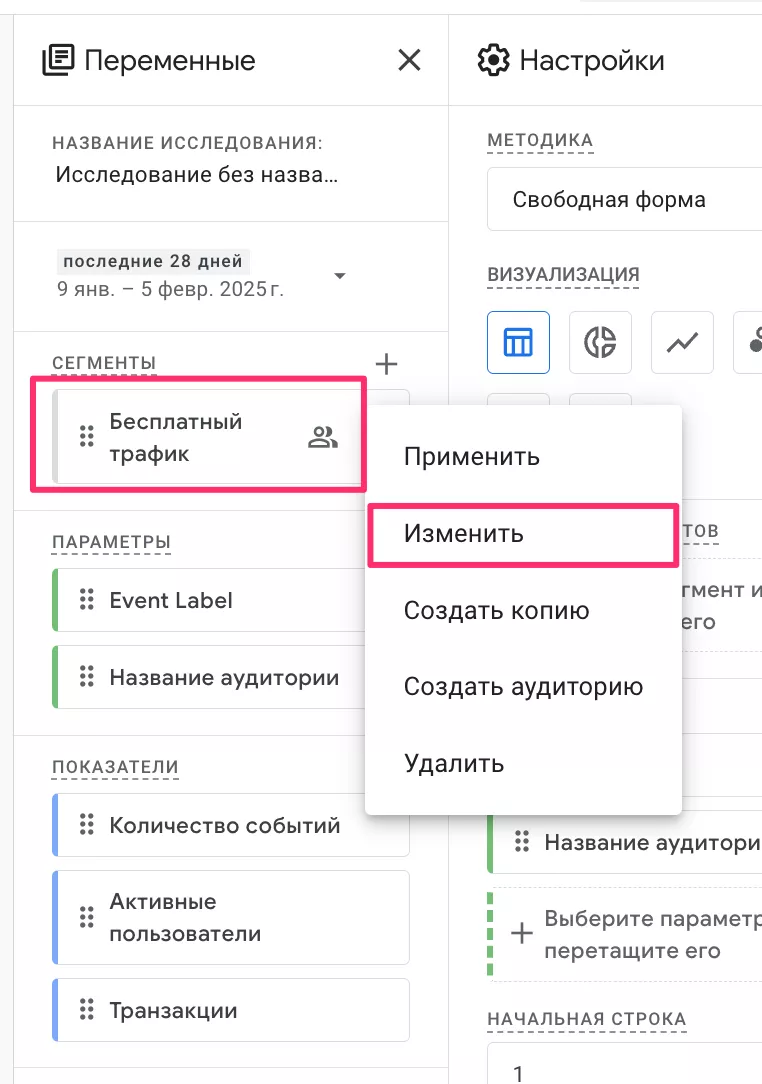762x1084 pixels.
Task: Click the Количество событий metric chip
Action: [x=231, y=825]
